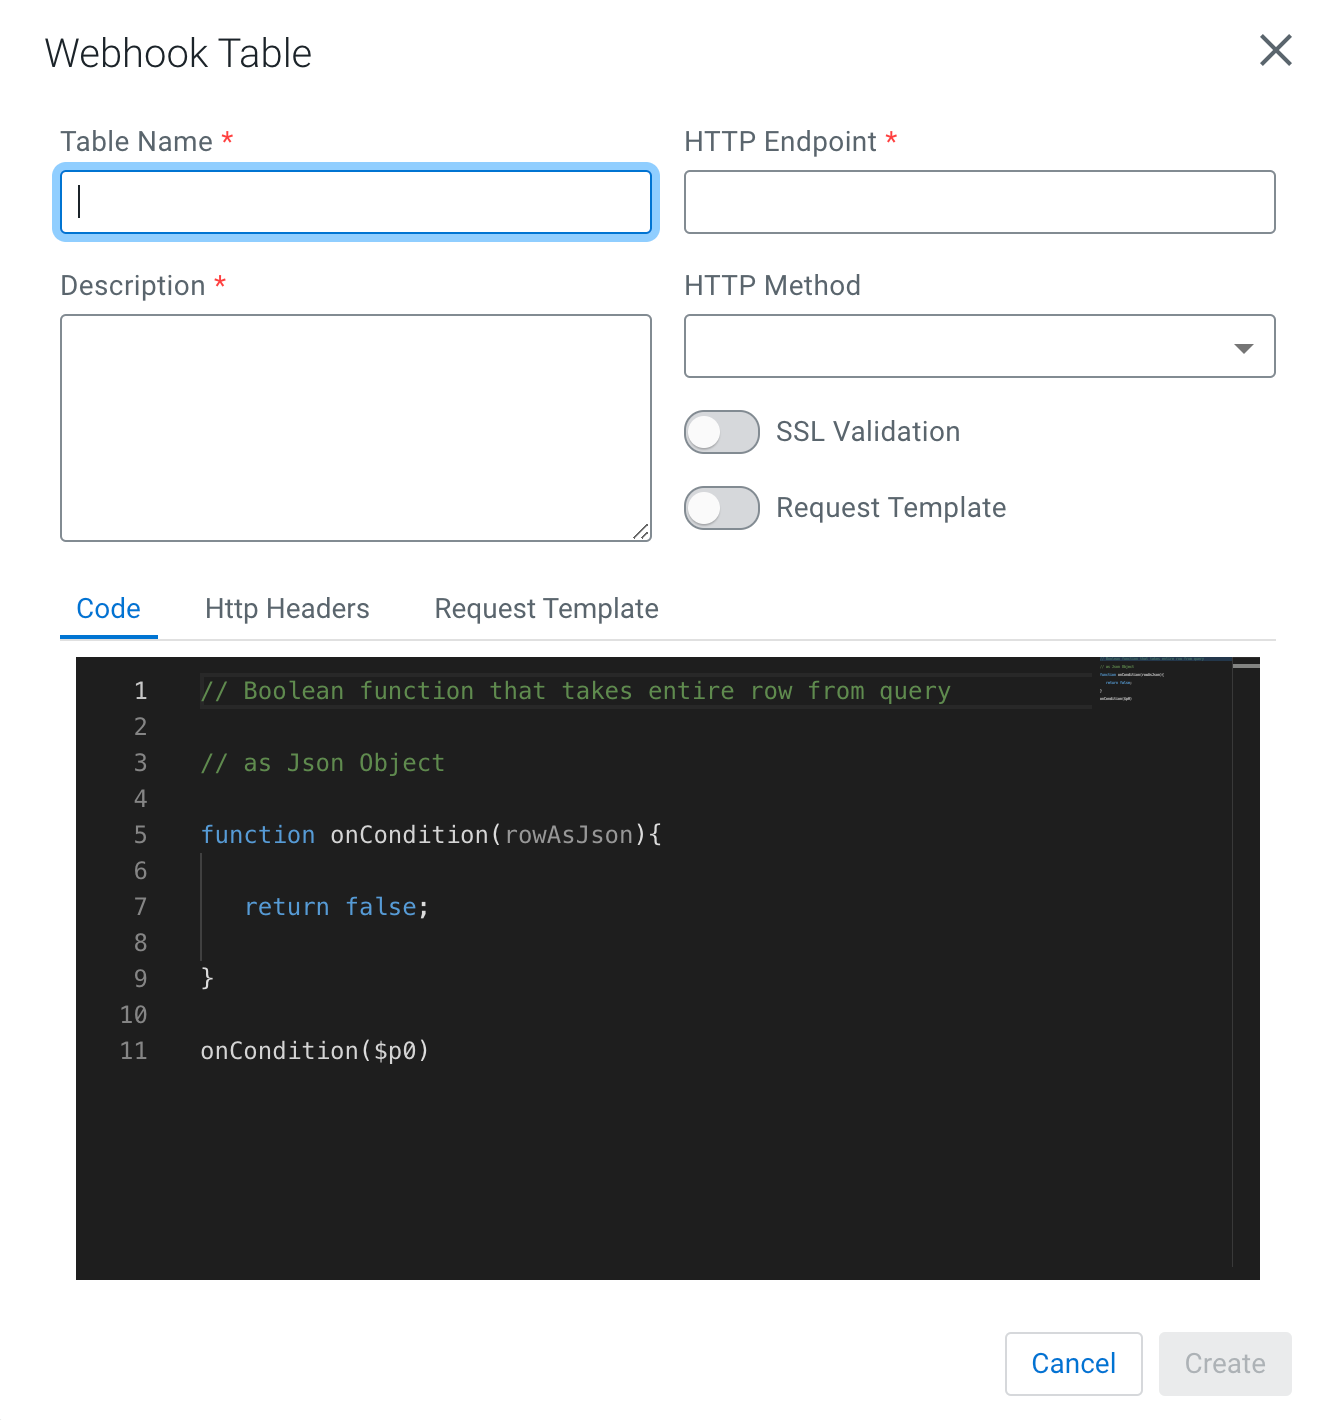This screenshot has width=1330, height=1420.
Task: Click line number 5 in code gutter
Action: coord(140,835)
